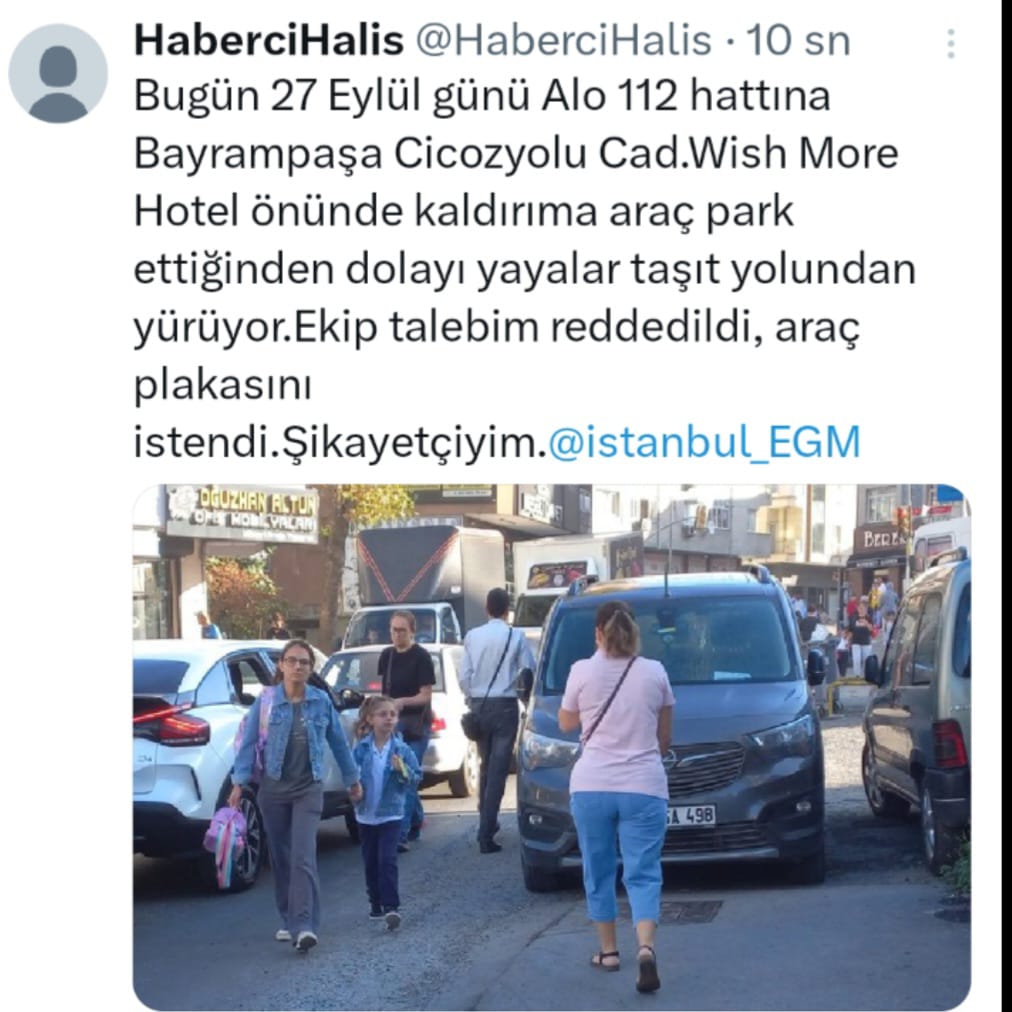Click the pink striped backpack in photo
This screenshot has width=1012, height=1012.
pyautogui.click(x=227, y=844)
